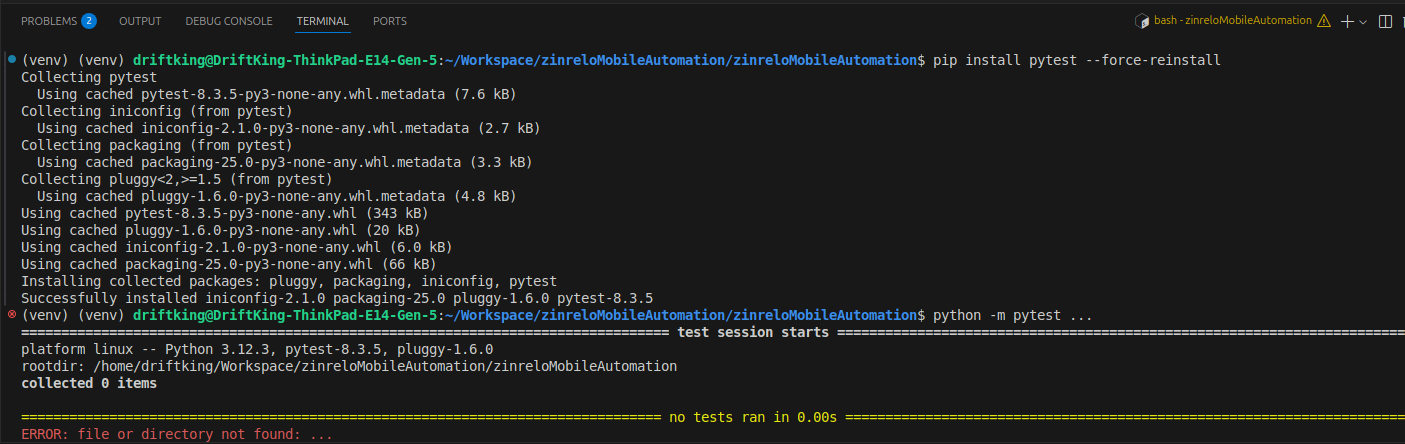Click the workspace path in the second prompt
The height and width of the screenshot is (444, 1405).
[685, 315]
